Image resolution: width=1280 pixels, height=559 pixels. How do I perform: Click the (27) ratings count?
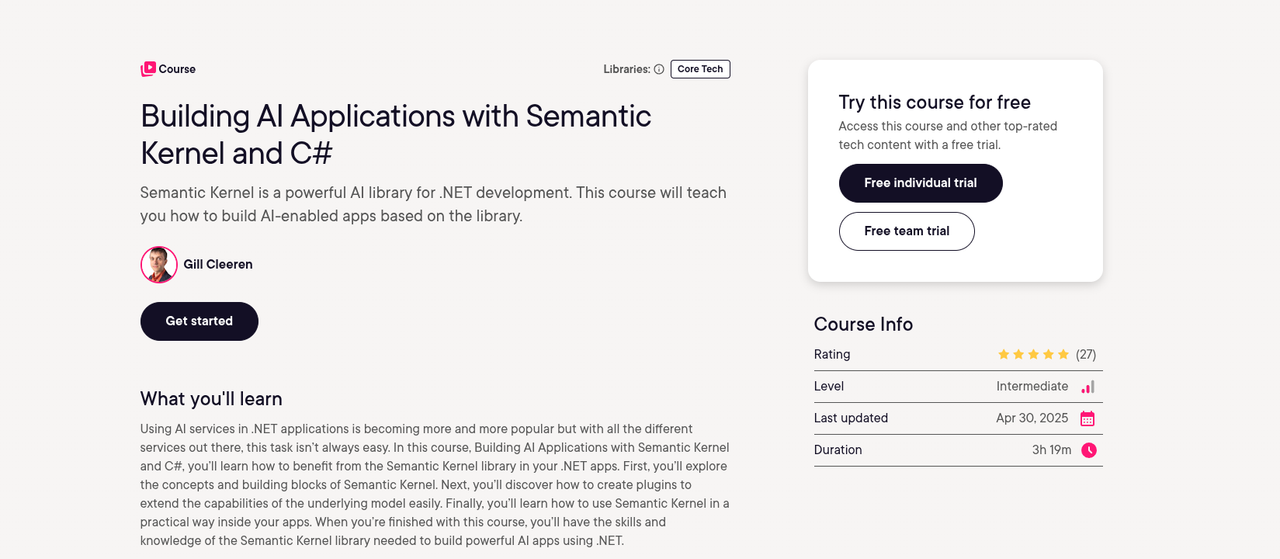point(1086,354)
